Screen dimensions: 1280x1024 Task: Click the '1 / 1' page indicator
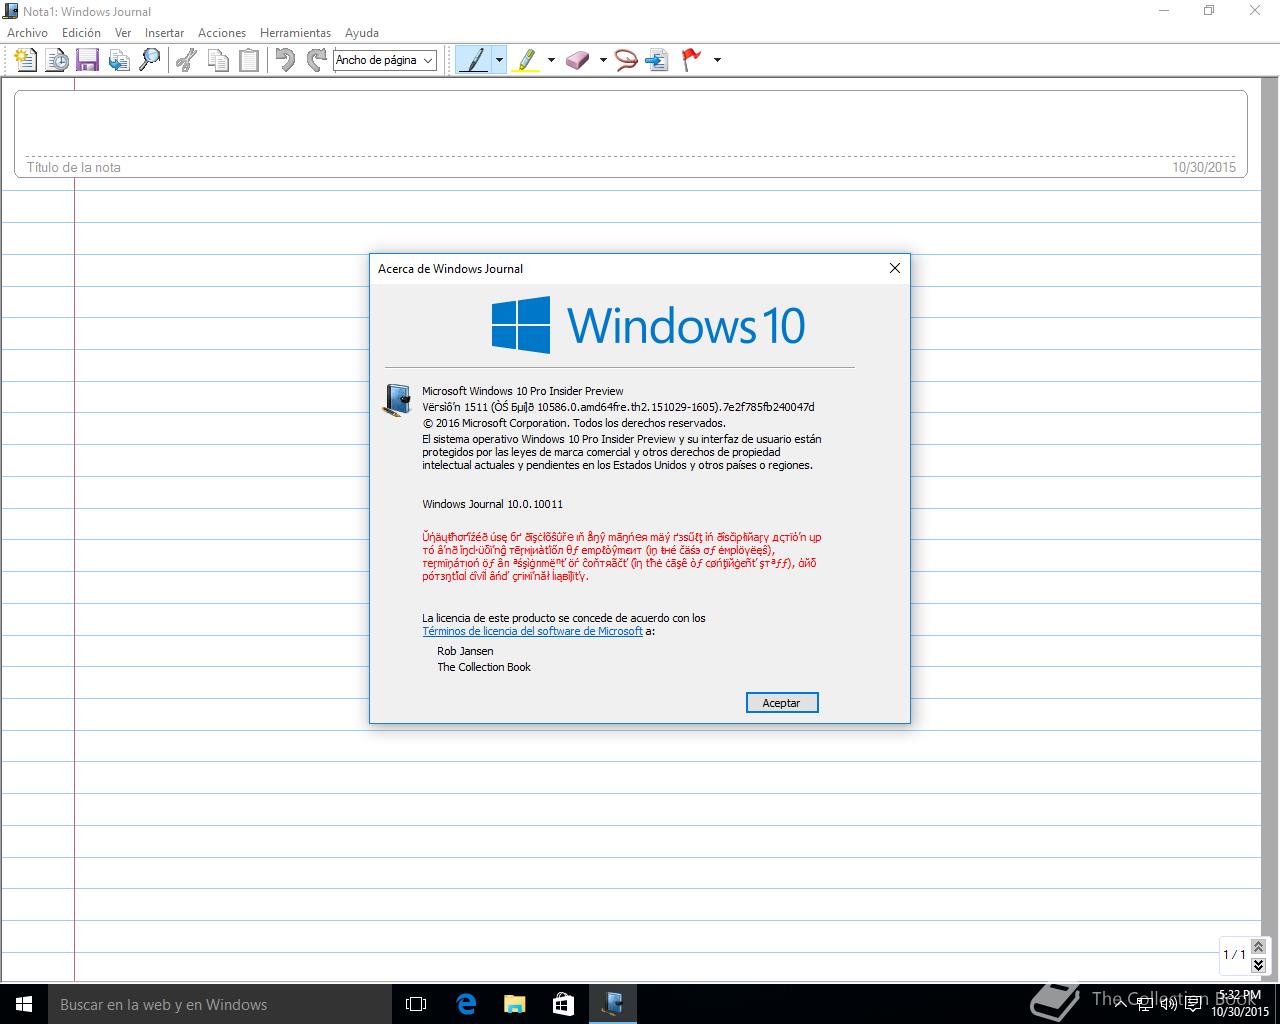pos(1234,955)
